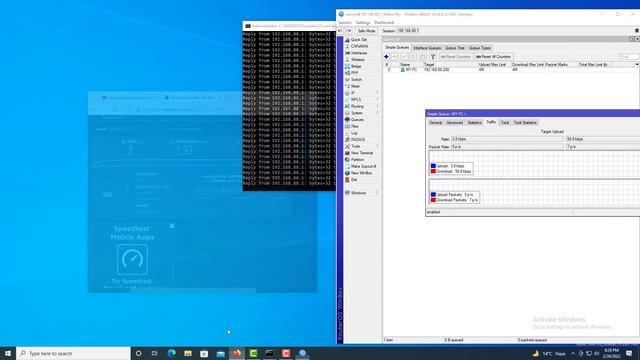Open the Windows Start menu

click(x=8, y=353)
